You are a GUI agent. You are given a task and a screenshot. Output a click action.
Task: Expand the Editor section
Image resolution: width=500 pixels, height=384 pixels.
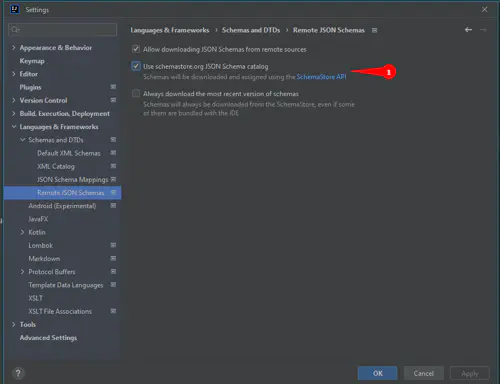click(14, 74)
